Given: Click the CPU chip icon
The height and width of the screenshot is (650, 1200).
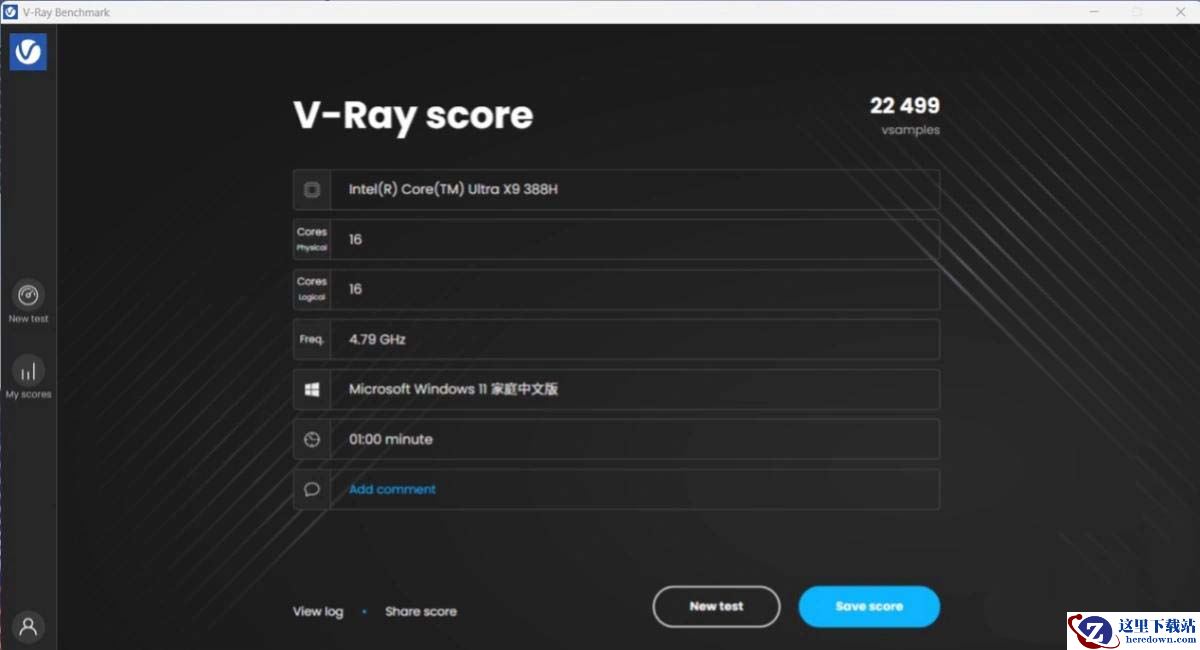Looking at the screenshot, I should tap(312, 190).
